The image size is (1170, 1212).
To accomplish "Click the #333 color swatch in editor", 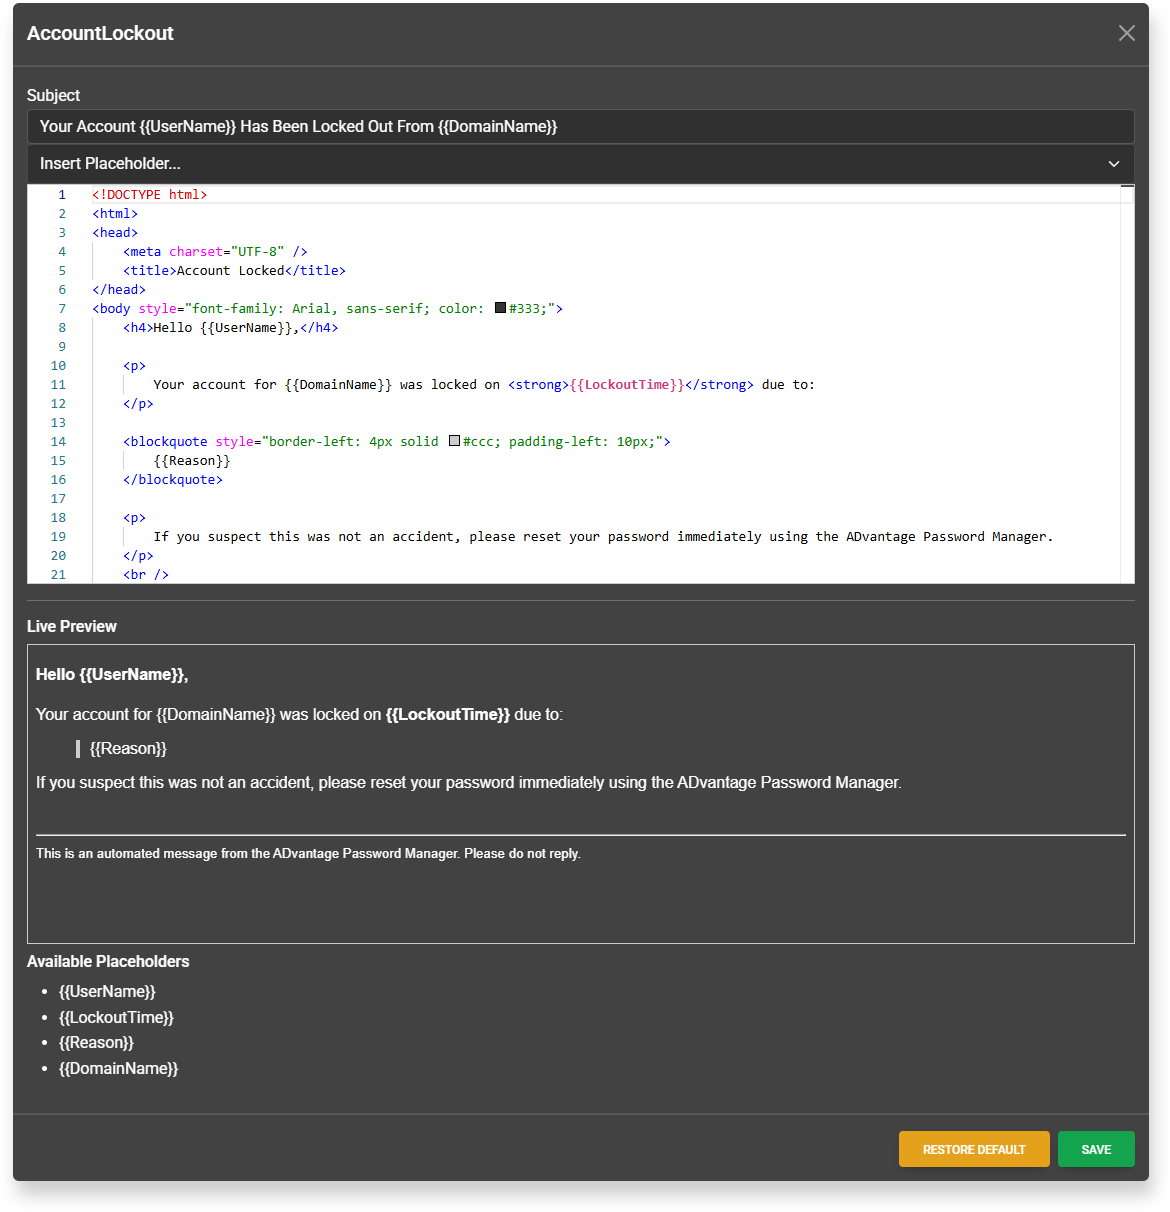I will [x=501, y=308].
